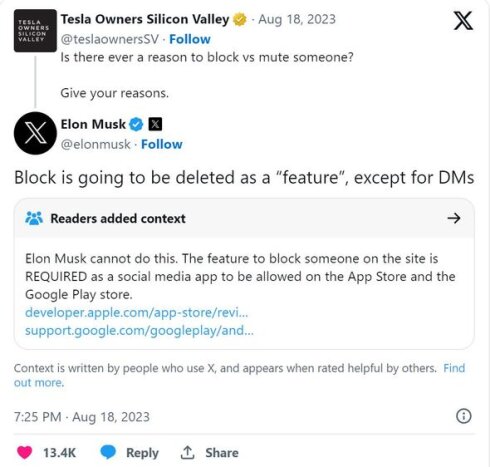
Task: Open Elon Musk's X profile avatar
Action: pyautogui.click(x=35, y=133)
